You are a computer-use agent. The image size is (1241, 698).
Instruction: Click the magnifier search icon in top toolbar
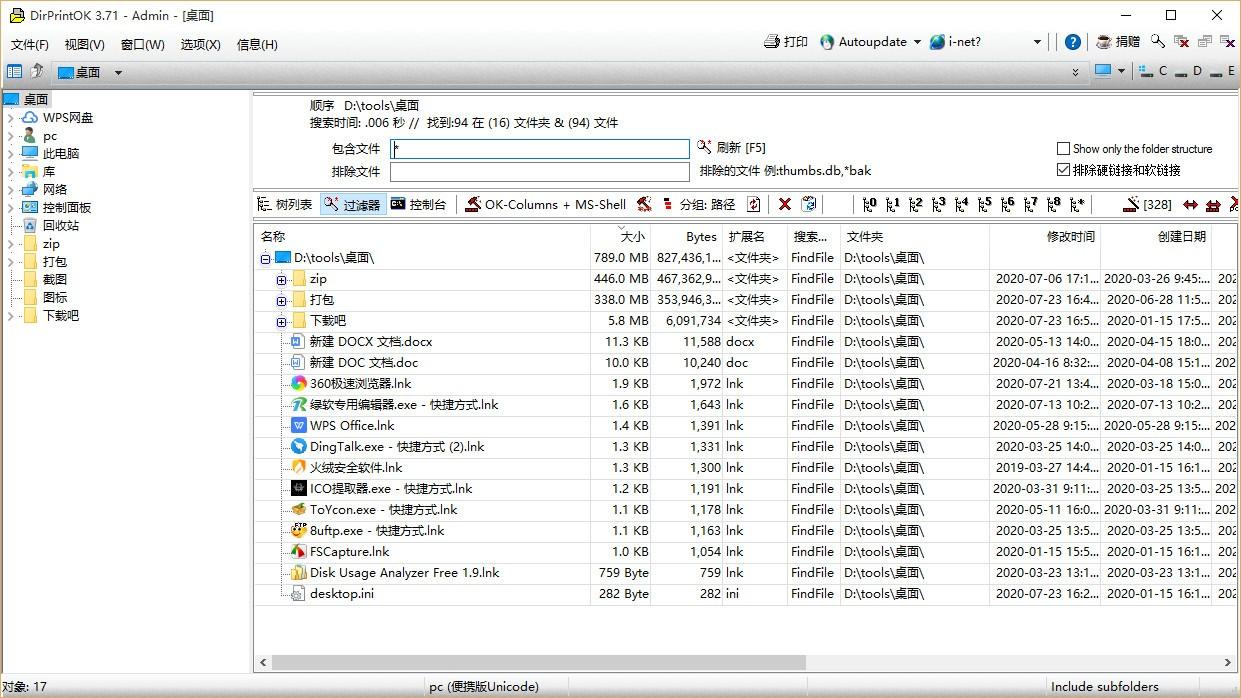1158,42
